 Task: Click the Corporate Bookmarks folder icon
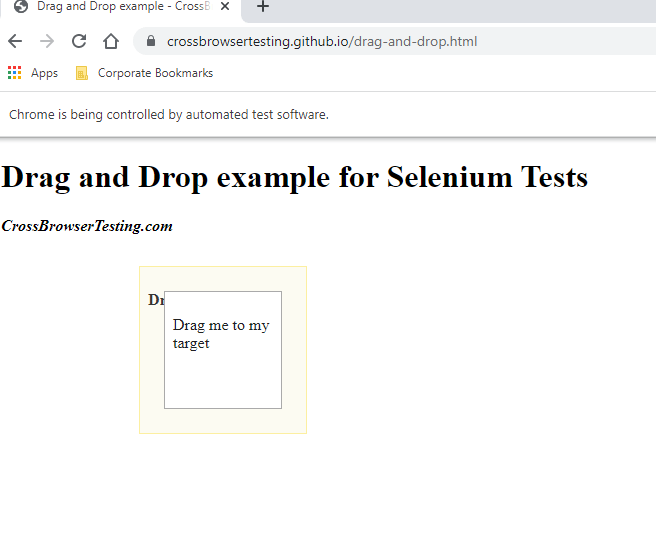coord(82,72)
